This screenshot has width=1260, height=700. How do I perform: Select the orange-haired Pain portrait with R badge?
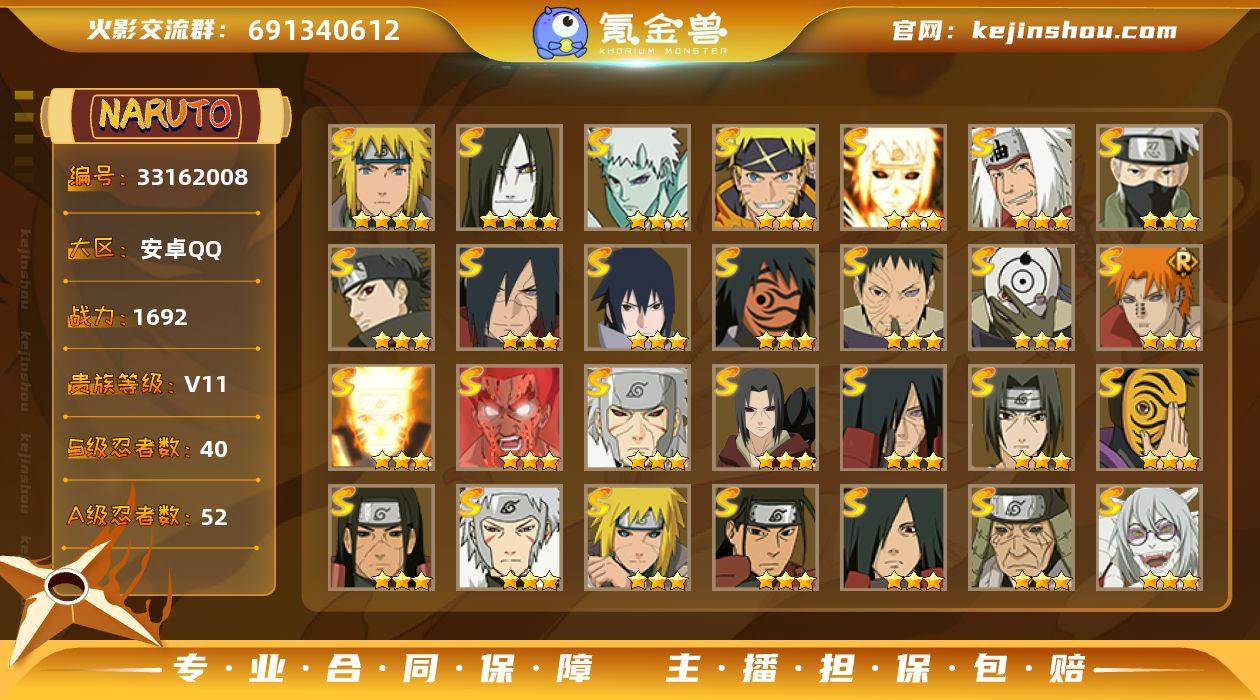click(1149, 298)
